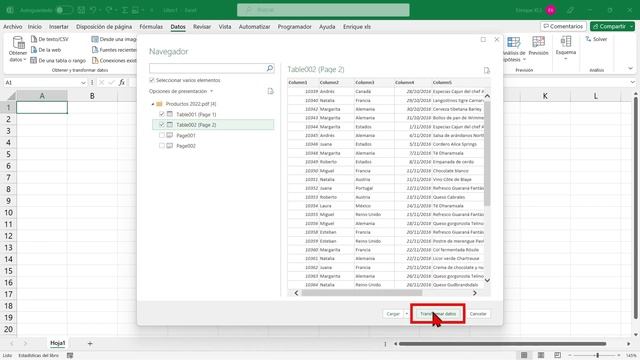This screenshot has width=640, height=360.
Task: Click the pen icon beside the avatar
Action: [x=570, y=10]
